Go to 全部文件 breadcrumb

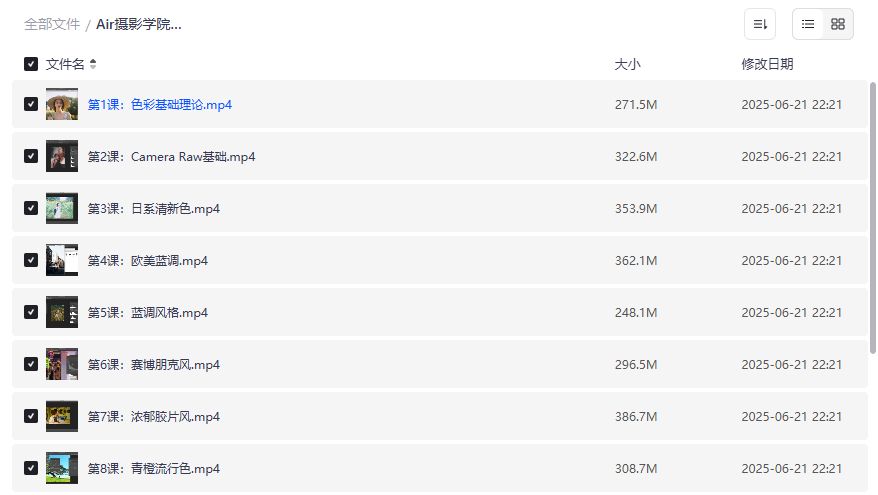click(x=52, y=24)
